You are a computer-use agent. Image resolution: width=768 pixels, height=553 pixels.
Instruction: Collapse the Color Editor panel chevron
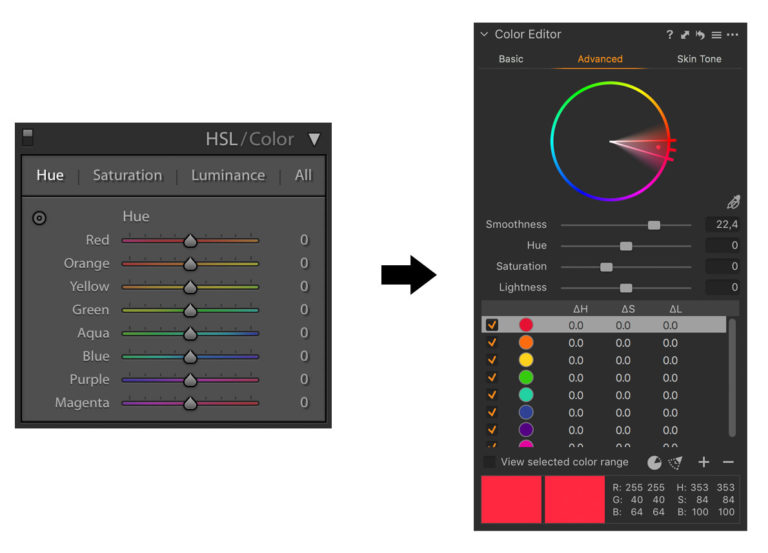click(x=485, y=35)
